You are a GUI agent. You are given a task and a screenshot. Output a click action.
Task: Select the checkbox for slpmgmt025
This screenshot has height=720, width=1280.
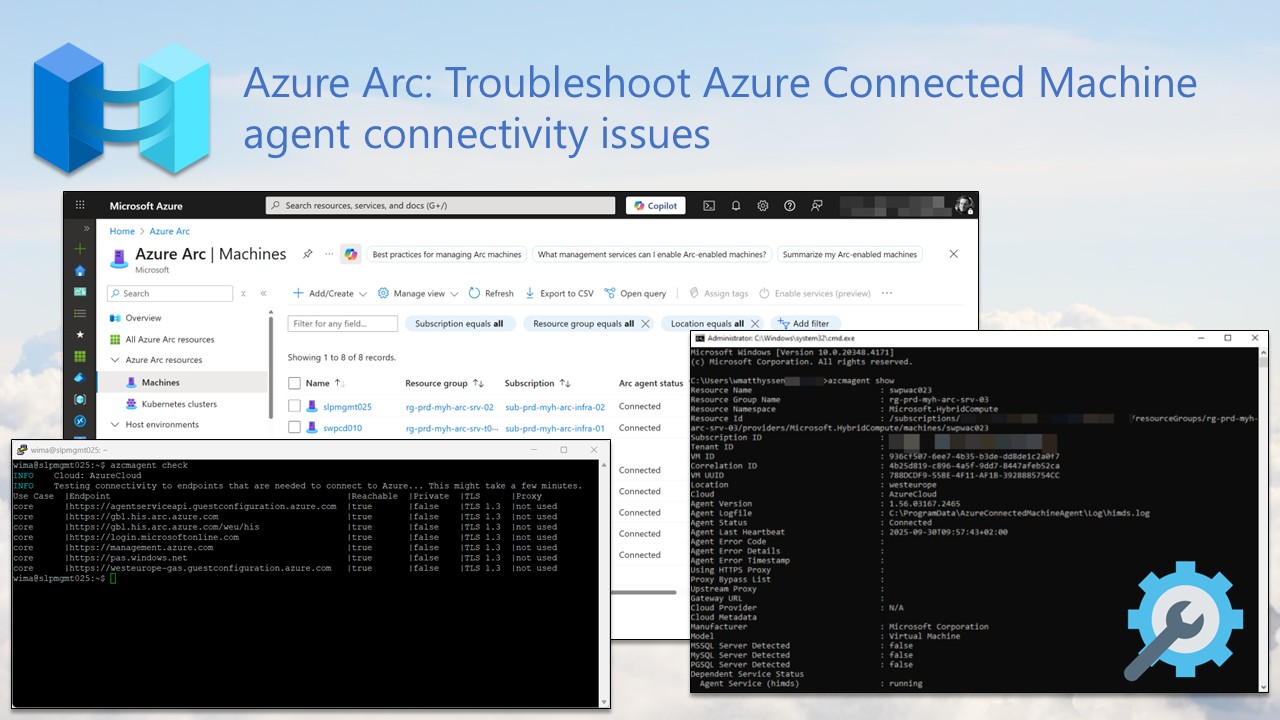(x=294, y=406)
